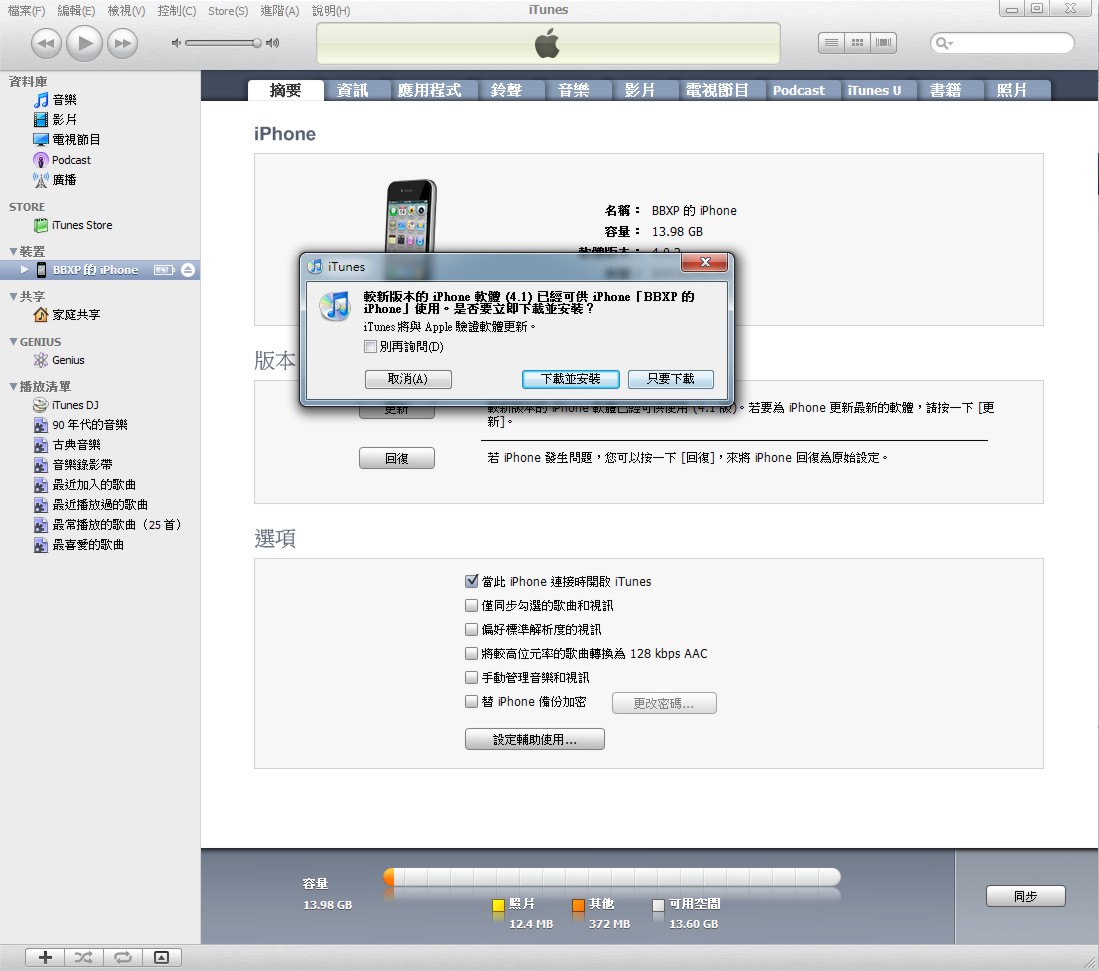Open 音樂 library in sidebar
The height and width of the screenshot is (971, 1099).
(64, 100)
